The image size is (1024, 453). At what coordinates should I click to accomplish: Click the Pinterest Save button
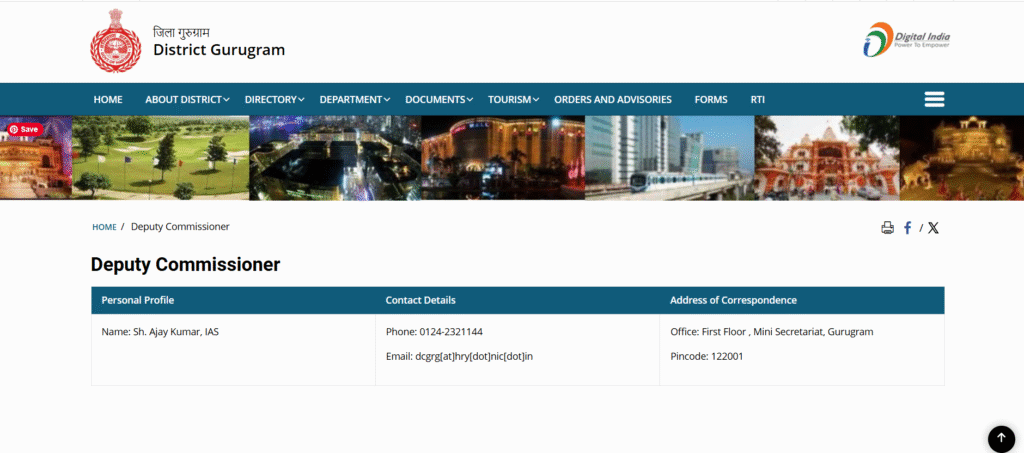click(24, 129)
